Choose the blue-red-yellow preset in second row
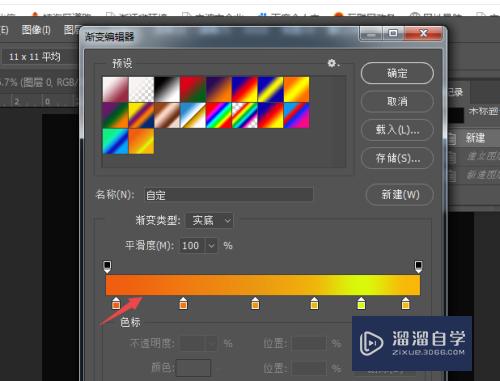Image resolution: width=500 pixels, height=381 pixels. 271,115
